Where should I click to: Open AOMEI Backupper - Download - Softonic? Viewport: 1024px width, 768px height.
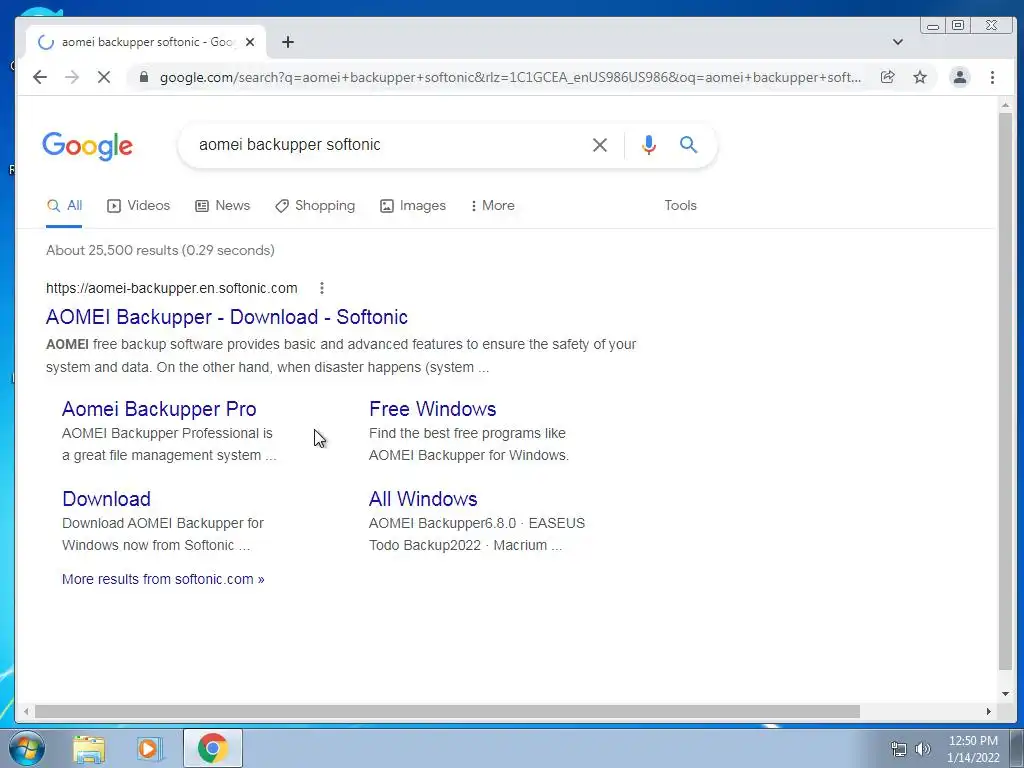tap(227, 317)
